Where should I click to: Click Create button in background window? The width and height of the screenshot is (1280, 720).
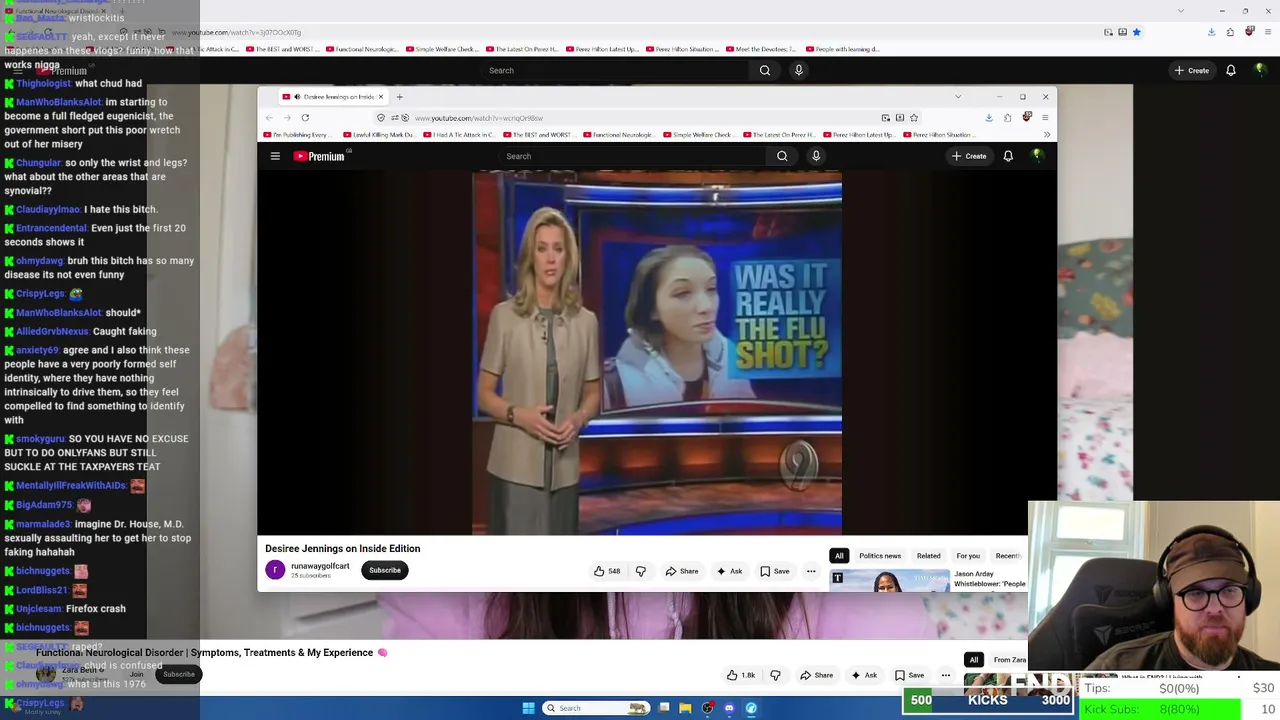pos(1192,70)
